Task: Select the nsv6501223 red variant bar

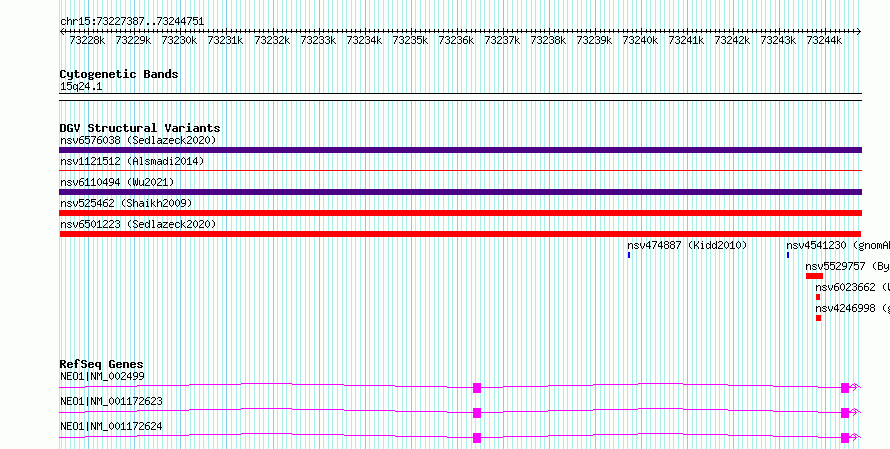Action: (460, 234)
